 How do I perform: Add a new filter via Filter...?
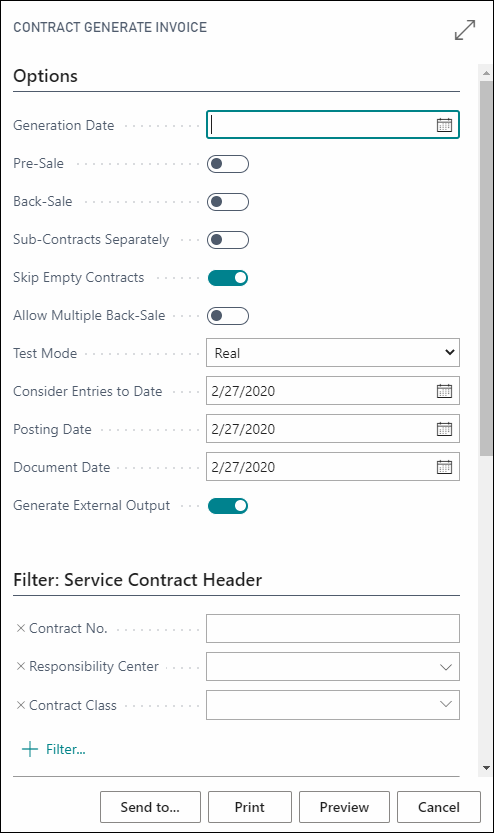[54, 749]
